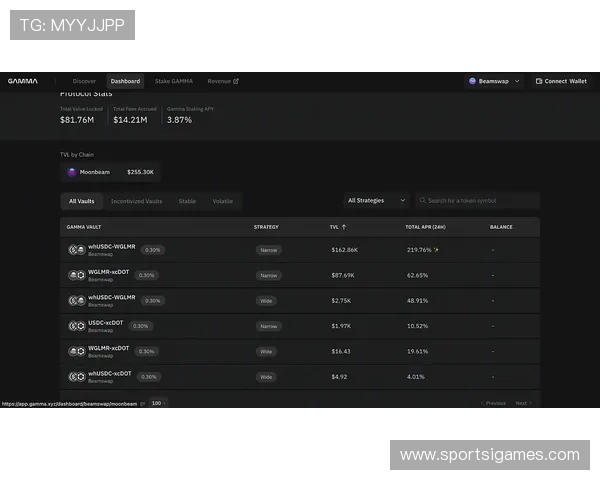Switch to the Incentivized Vaults tab
Screen dimensions: 600x480
[x=136, y=201]
